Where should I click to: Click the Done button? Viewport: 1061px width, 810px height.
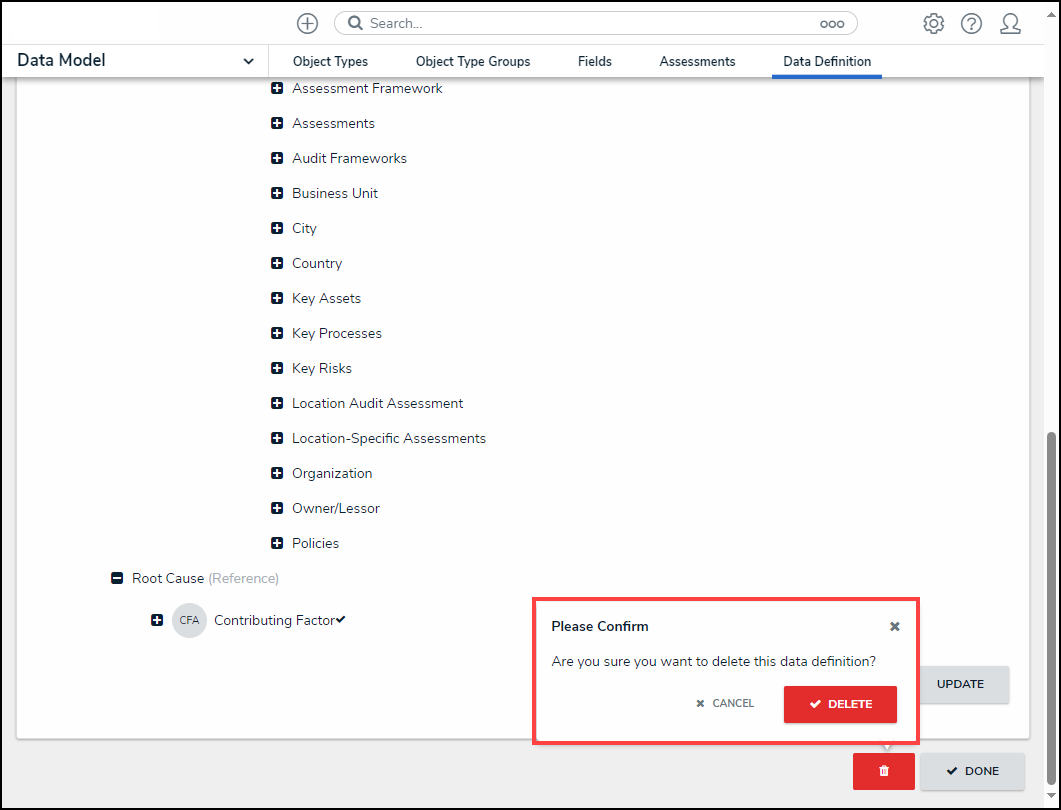click(x=972, y=771)
